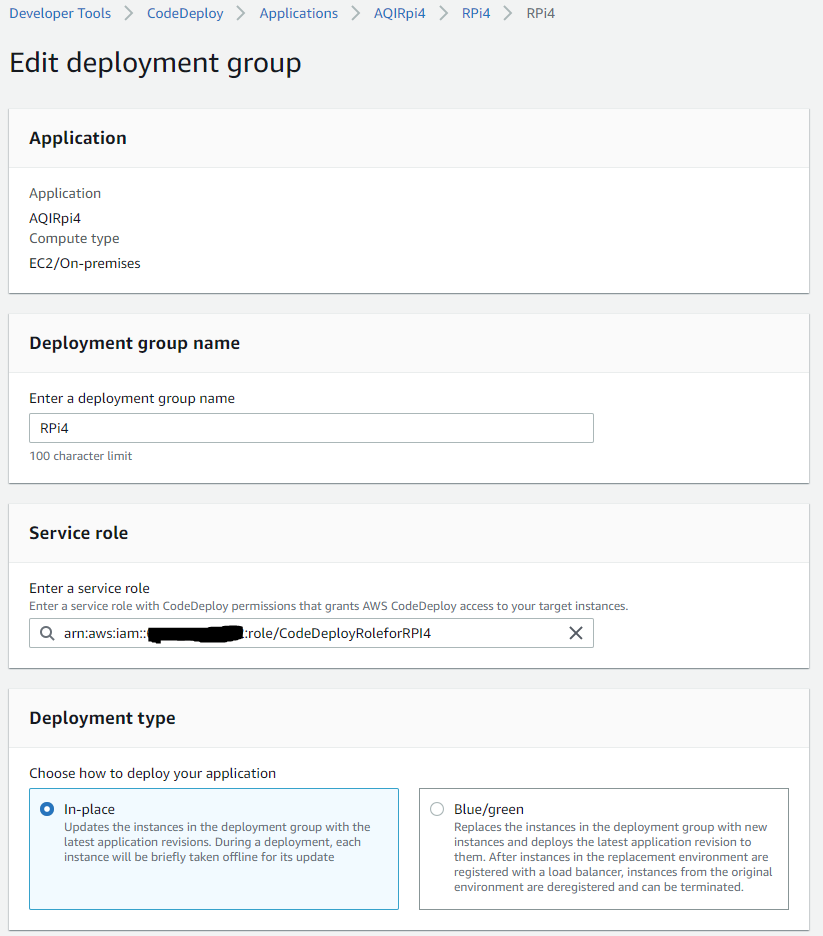
Task: Open the Developer Tools breadcrumb link
Action: pos(59,13)
